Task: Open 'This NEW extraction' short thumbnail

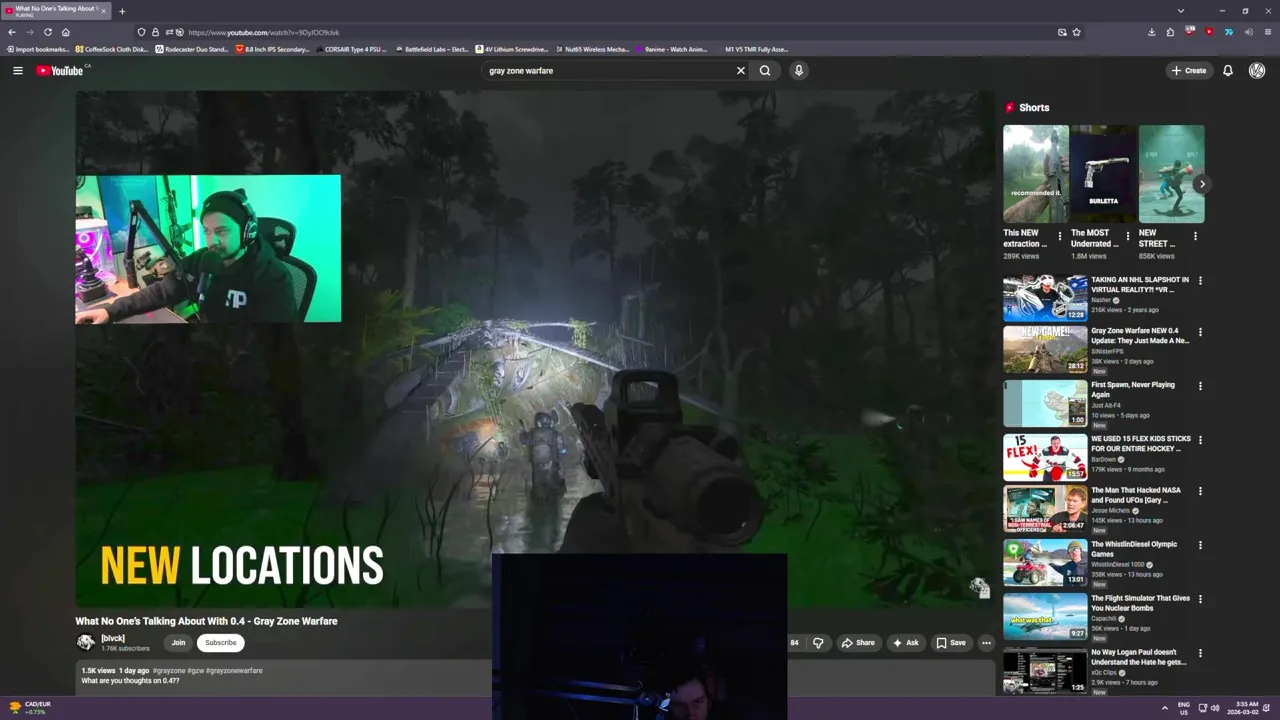Action: tap(1035, 174)
